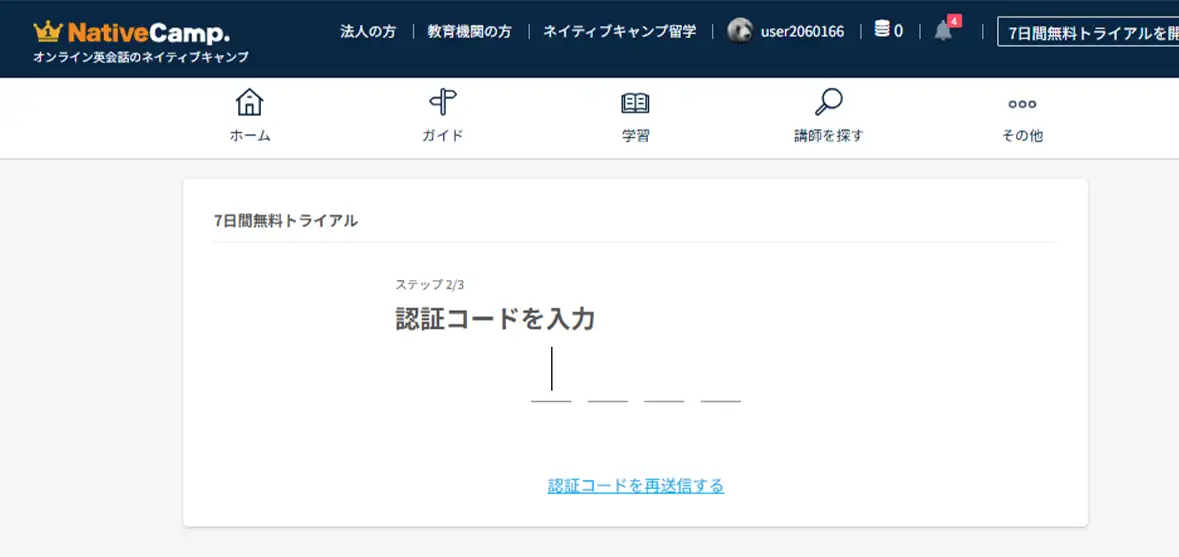Go to the 法人の方 link

pyautogui.click(x=368, y=31)
